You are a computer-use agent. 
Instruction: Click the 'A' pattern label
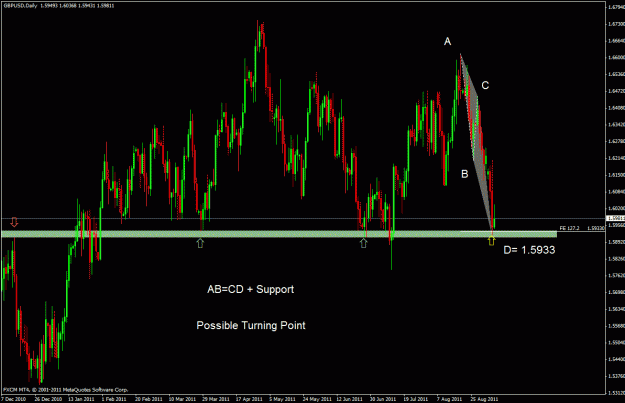[x=447, y=41]
